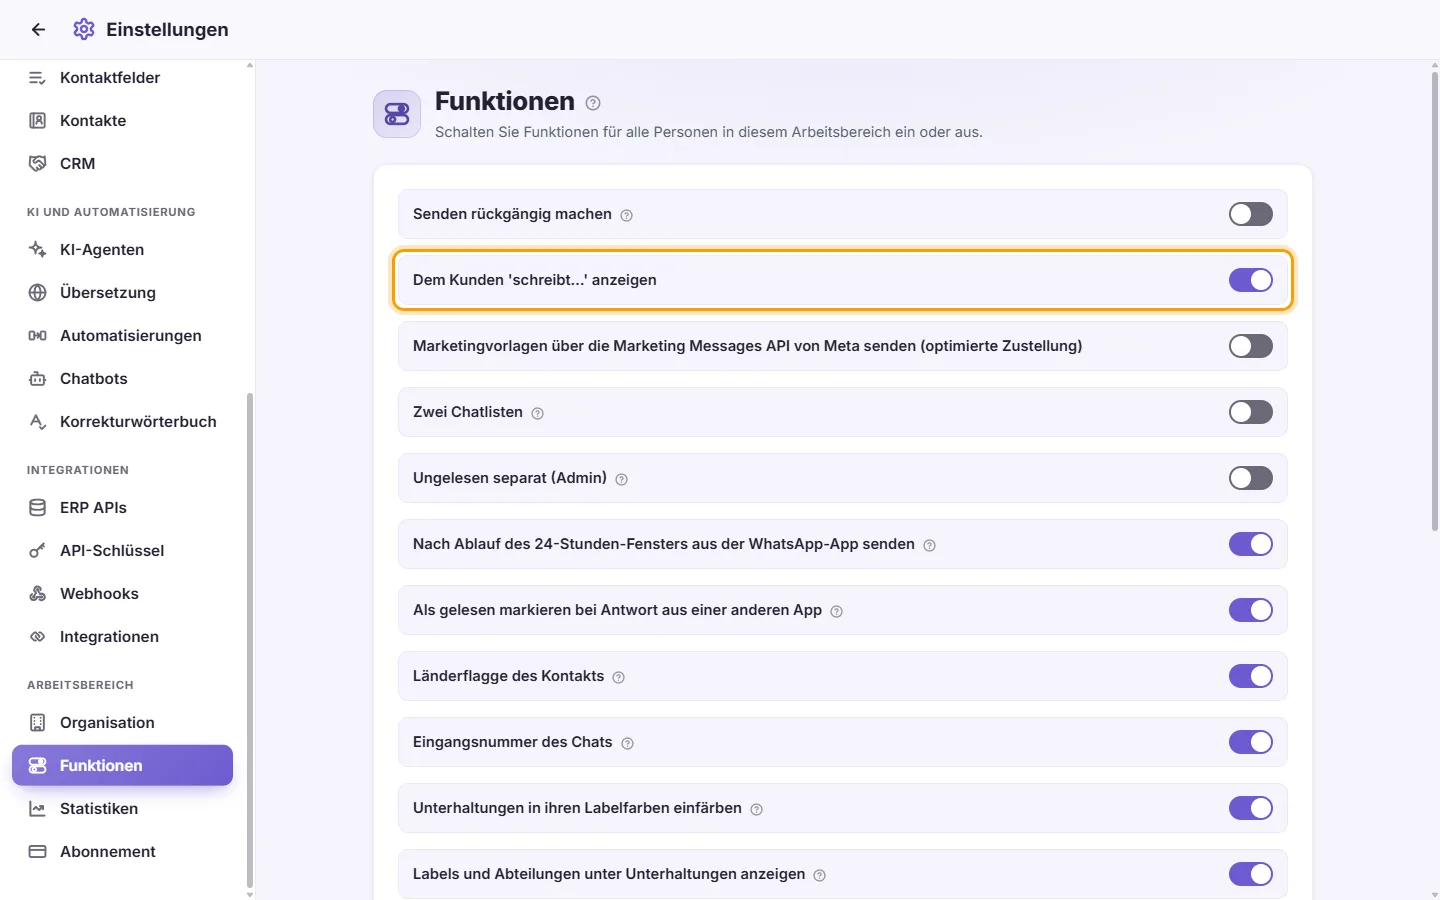1440x900 pixels.
Task: Enable Senden rückgängig machen toggle
Action: [1251, 214]
